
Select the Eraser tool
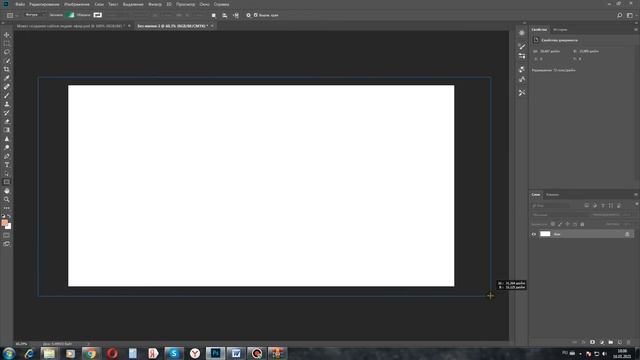click(7, 121)
